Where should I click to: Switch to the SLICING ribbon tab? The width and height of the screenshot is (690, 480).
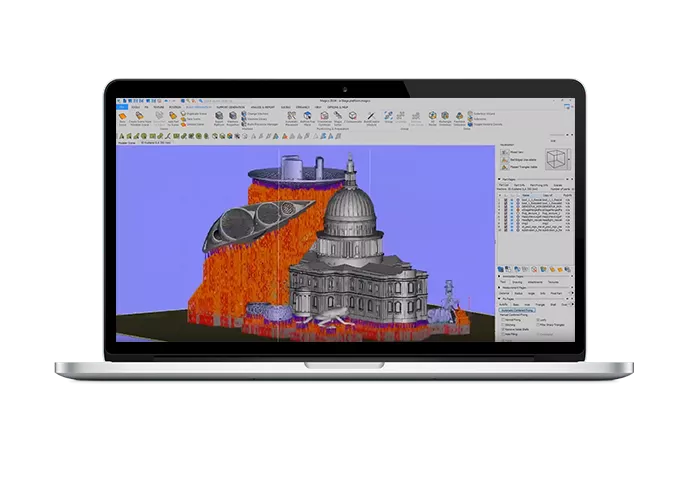pos(286,107)
